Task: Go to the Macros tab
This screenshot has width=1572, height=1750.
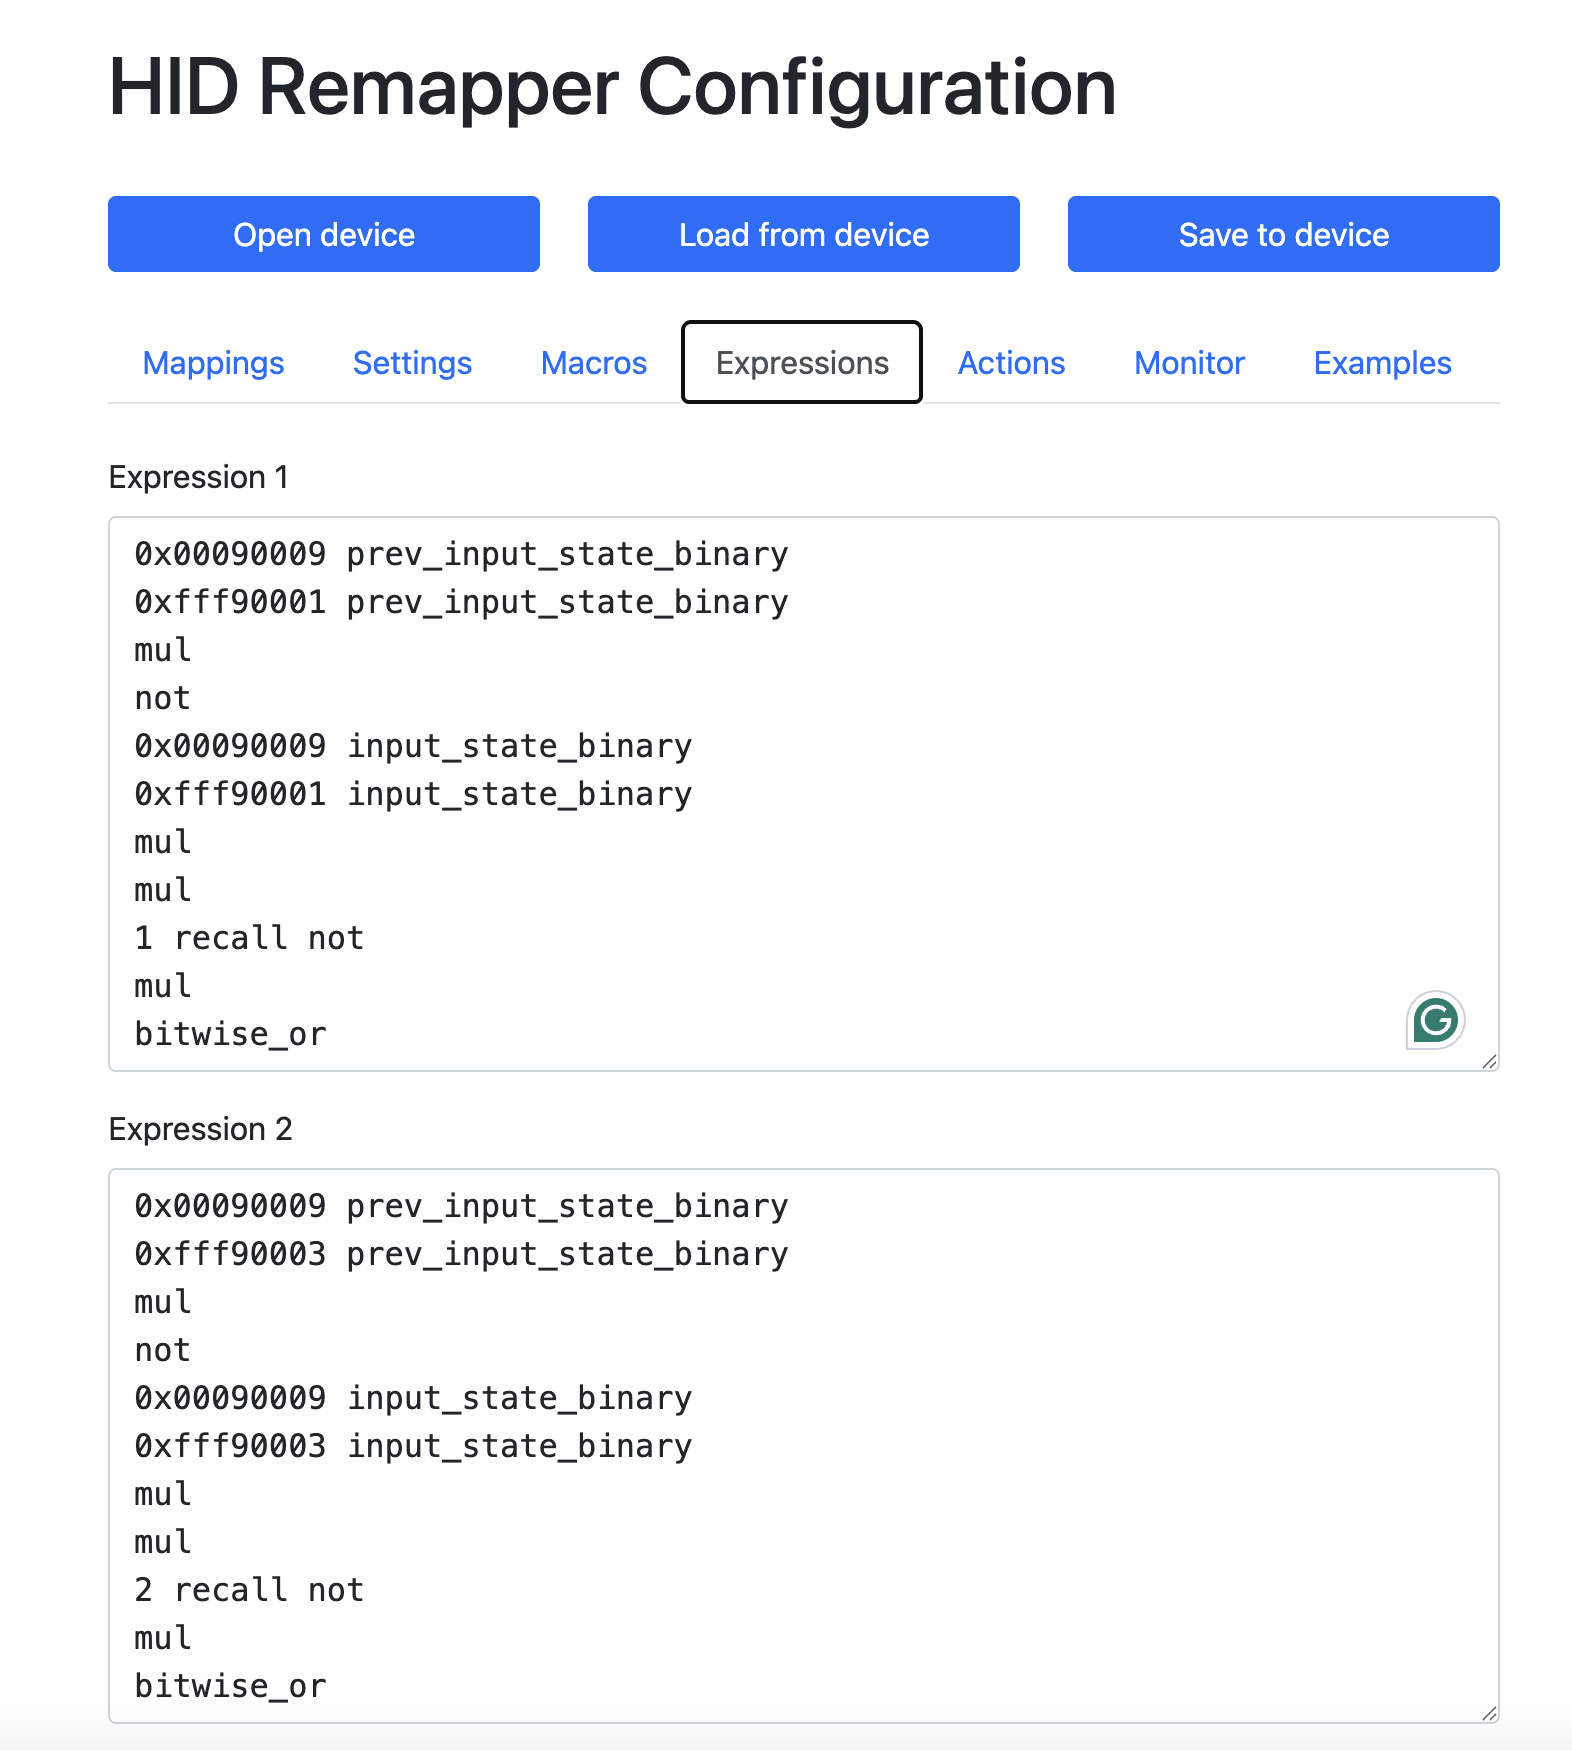Action: pos(593,363)
